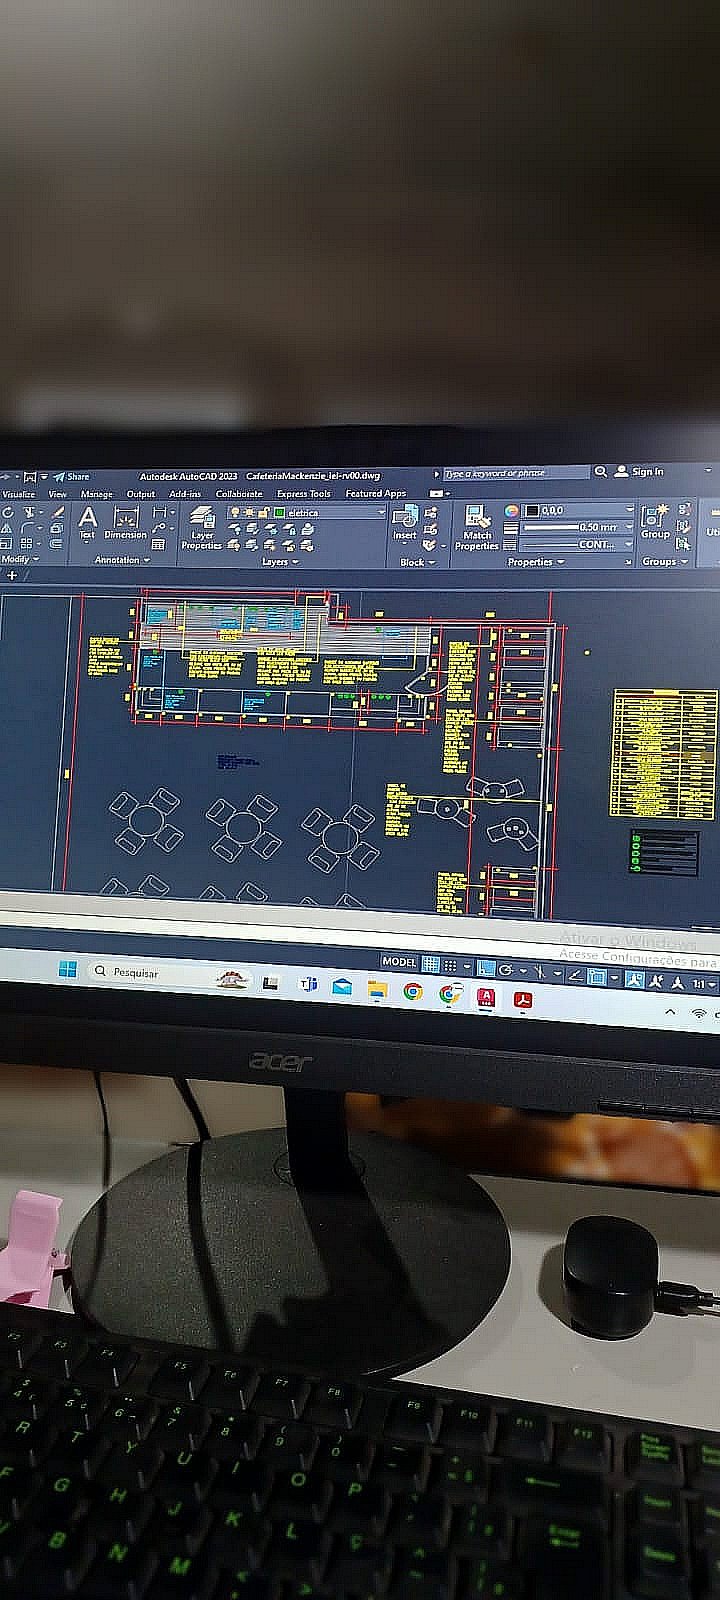Viewport: 720px width, 1600px height.
Task: Toggle polar tracking in status bar
Action: coord(506,969)
